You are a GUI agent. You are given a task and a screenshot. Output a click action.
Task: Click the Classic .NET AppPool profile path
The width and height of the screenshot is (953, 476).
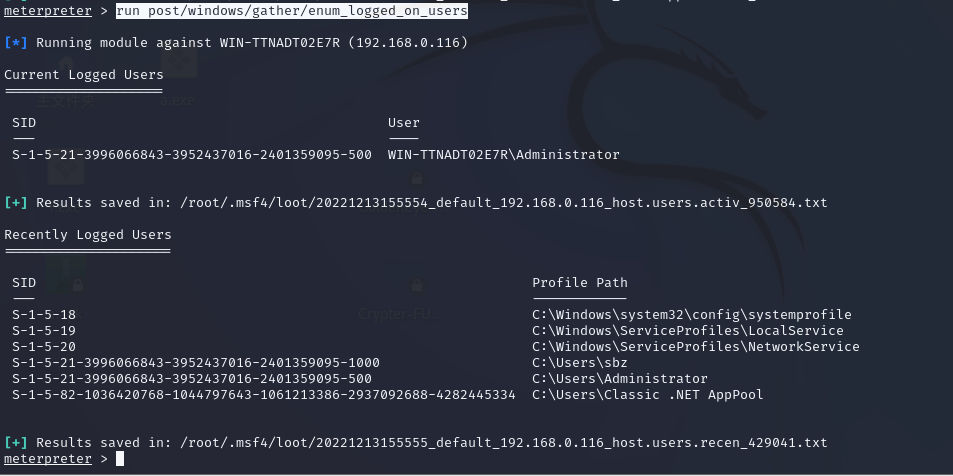pos(648,395)
